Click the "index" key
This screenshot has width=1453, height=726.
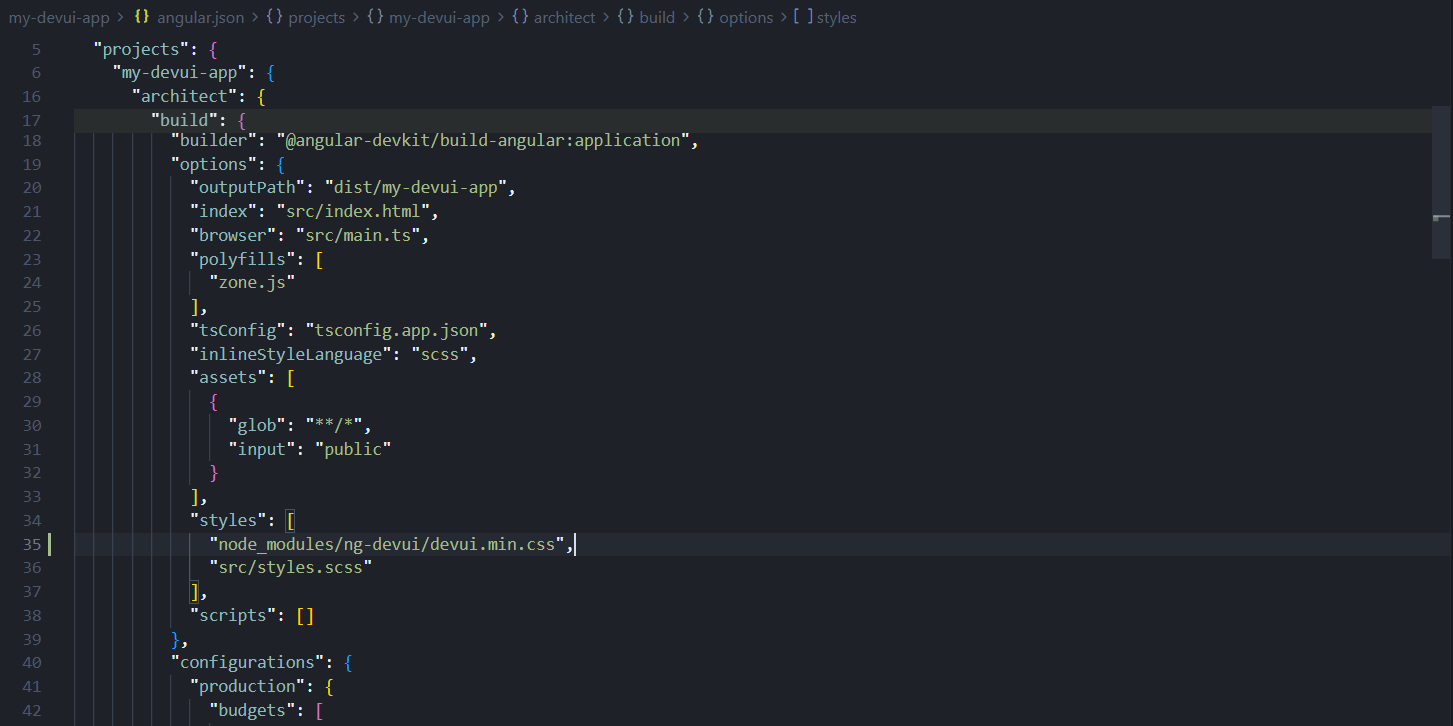[224, 212]
